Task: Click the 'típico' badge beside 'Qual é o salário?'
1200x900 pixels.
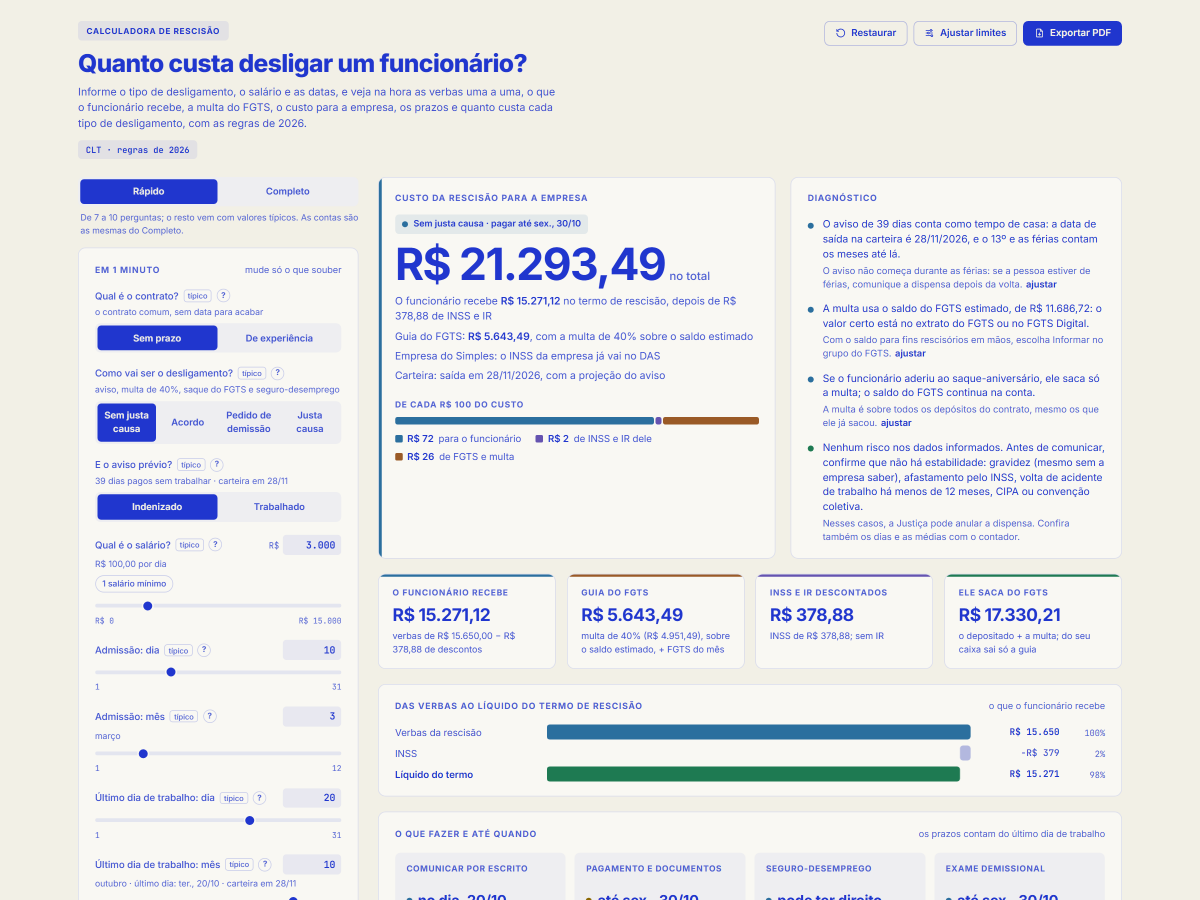Action: pos(189,545)
